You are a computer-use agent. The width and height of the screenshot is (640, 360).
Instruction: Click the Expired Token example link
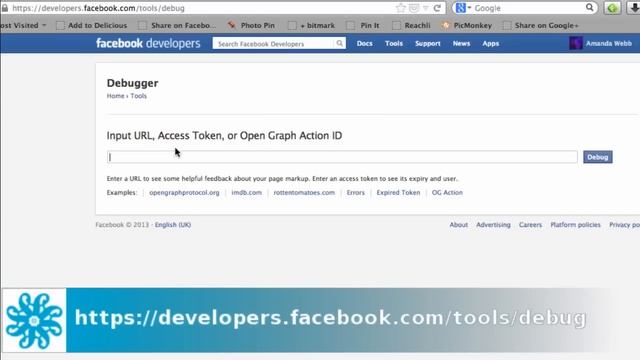point(398,193)
